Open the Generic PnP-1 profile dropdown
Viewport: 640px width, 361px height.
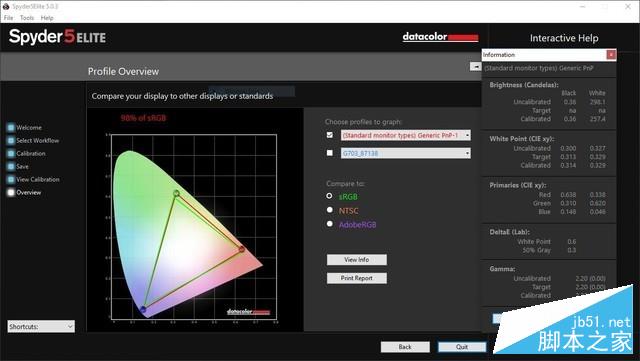click(406, 135)
